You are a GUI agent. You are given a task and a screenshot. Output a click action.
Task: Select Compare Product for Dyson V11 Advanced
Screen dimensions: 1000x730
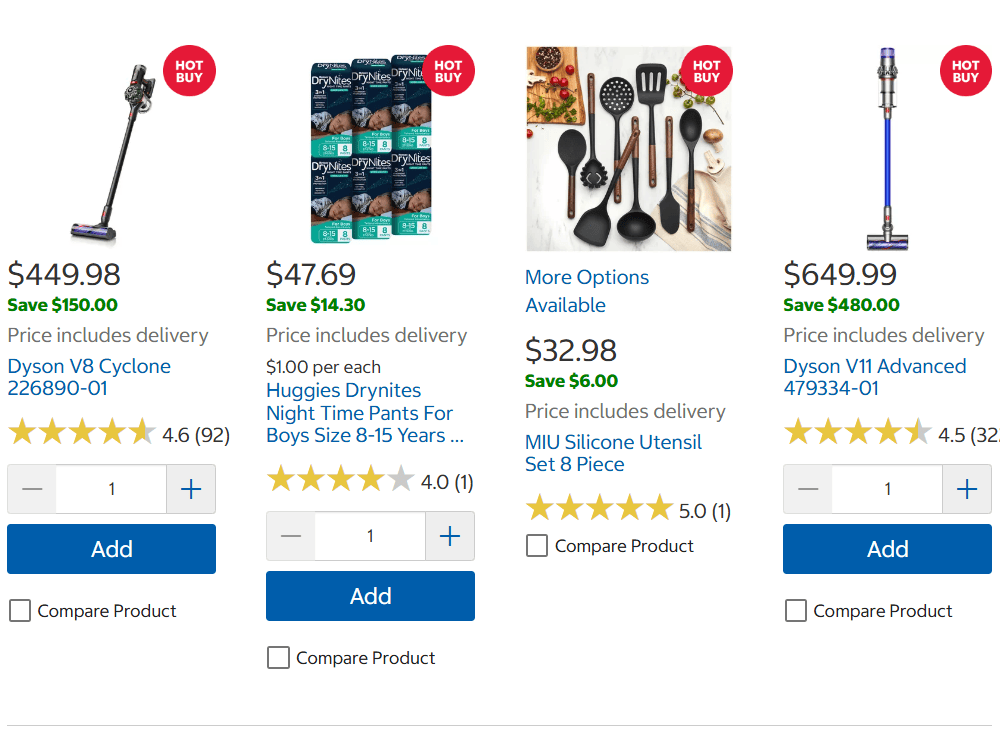pyautogui.click(x=796, y=611)
